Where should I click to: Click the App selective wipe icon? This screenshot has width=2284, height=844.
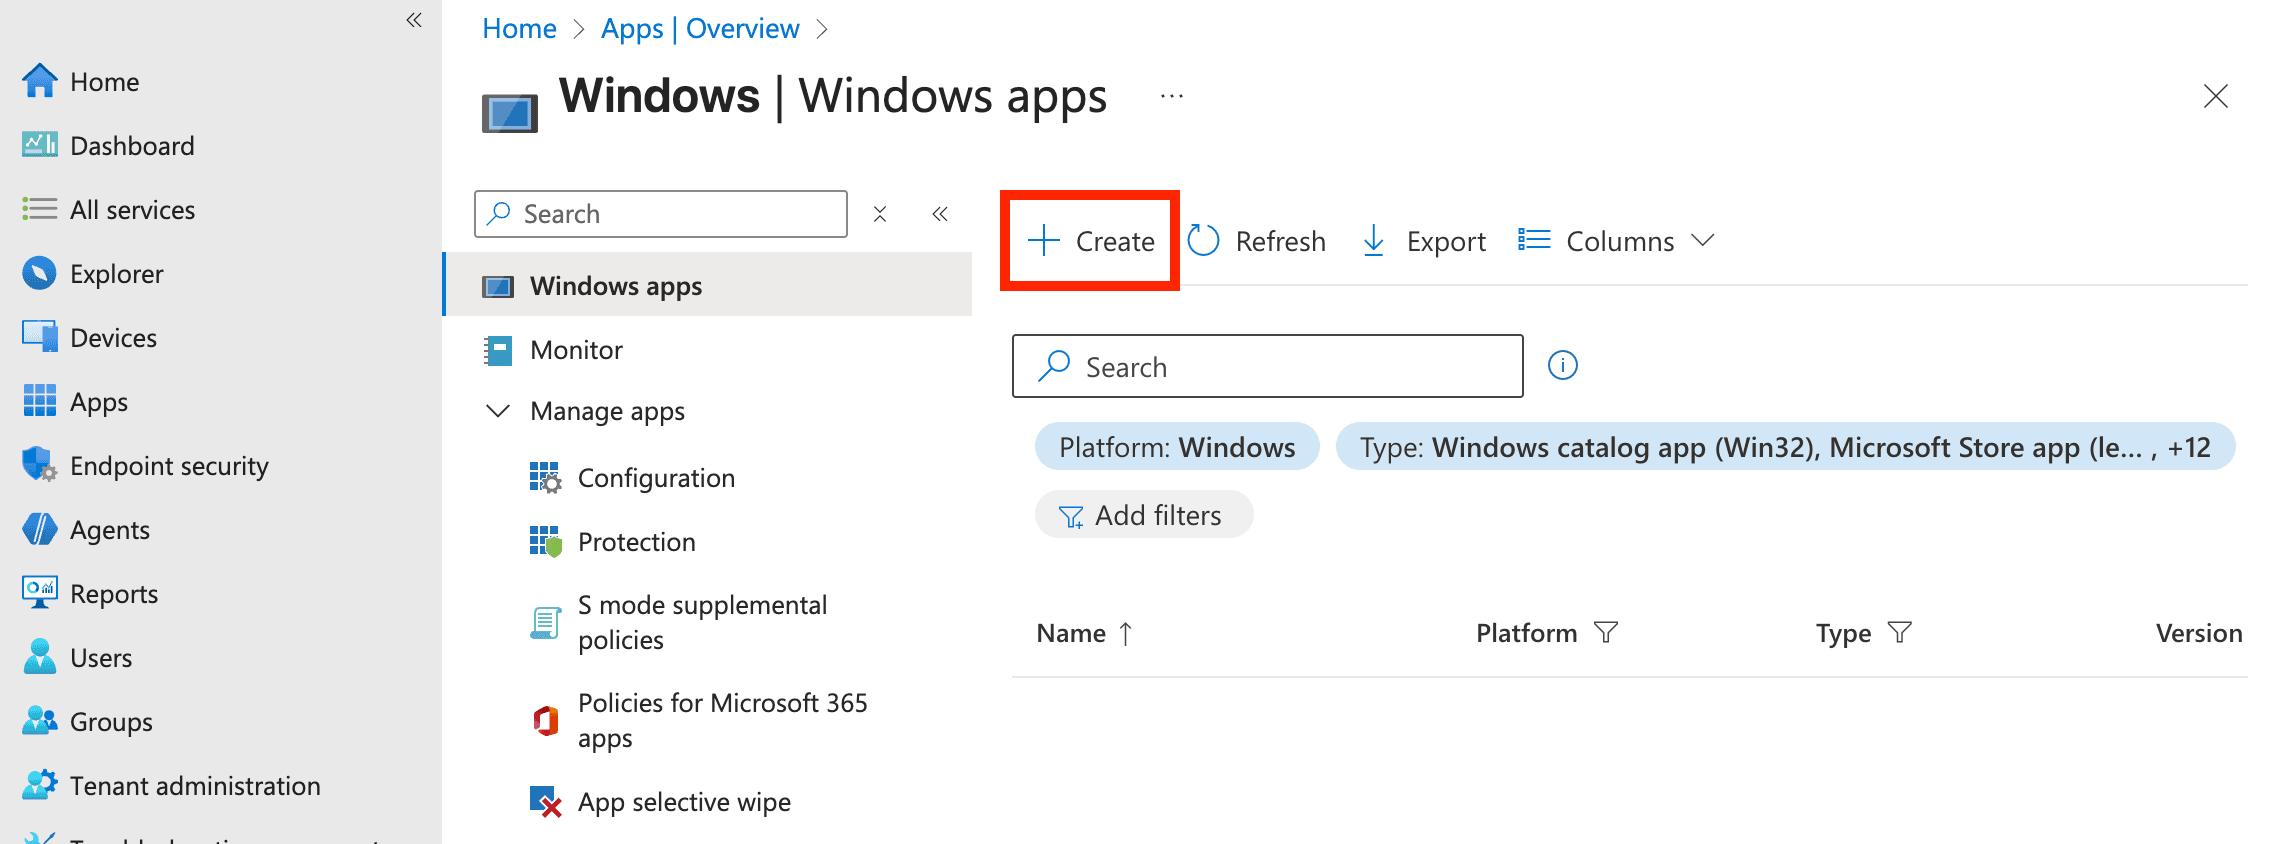tap(546, 802)
